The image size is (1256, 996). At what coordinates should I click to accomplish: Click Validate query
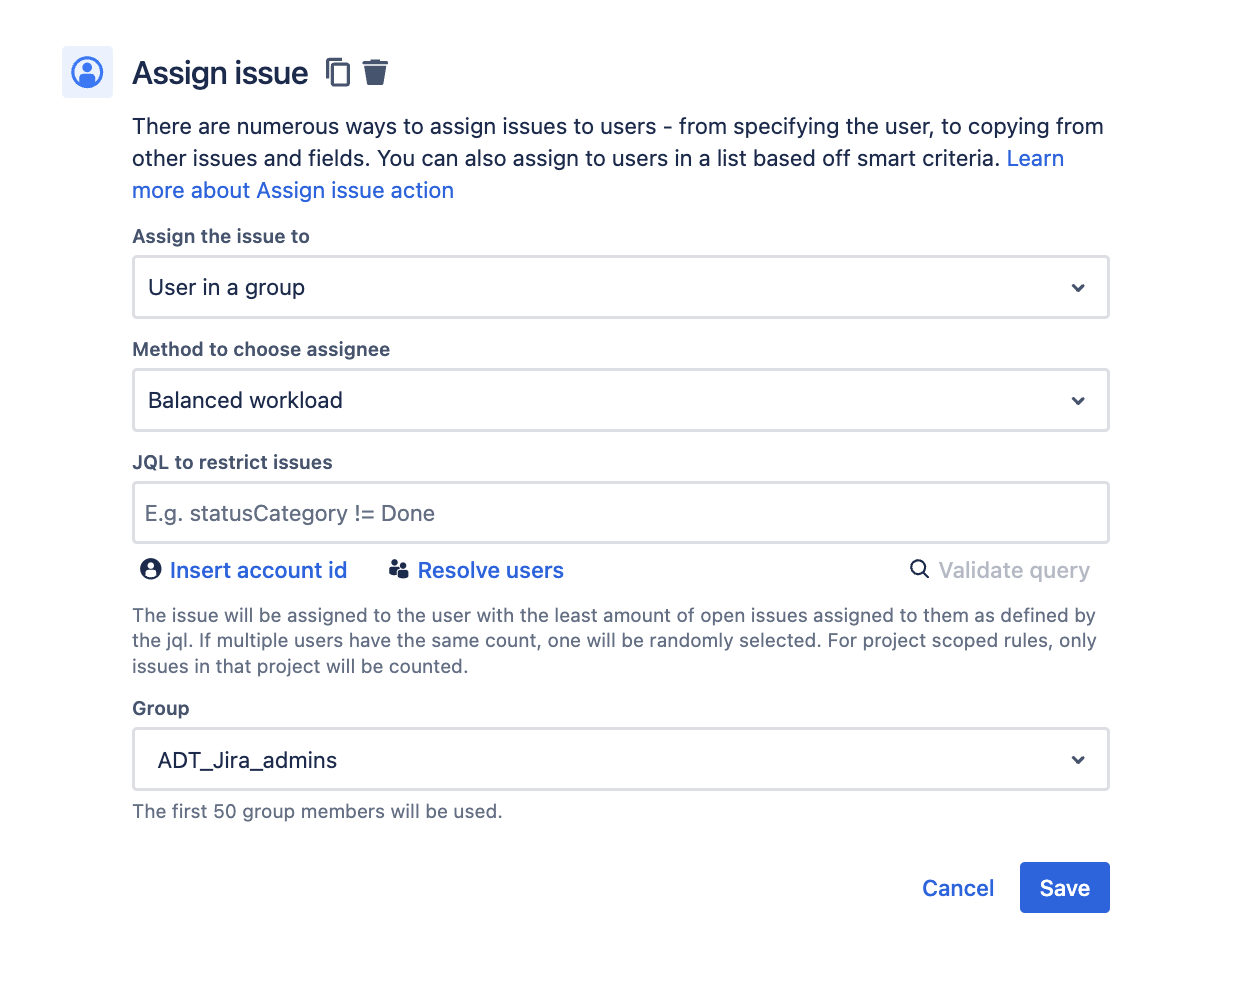[1013, 569]
